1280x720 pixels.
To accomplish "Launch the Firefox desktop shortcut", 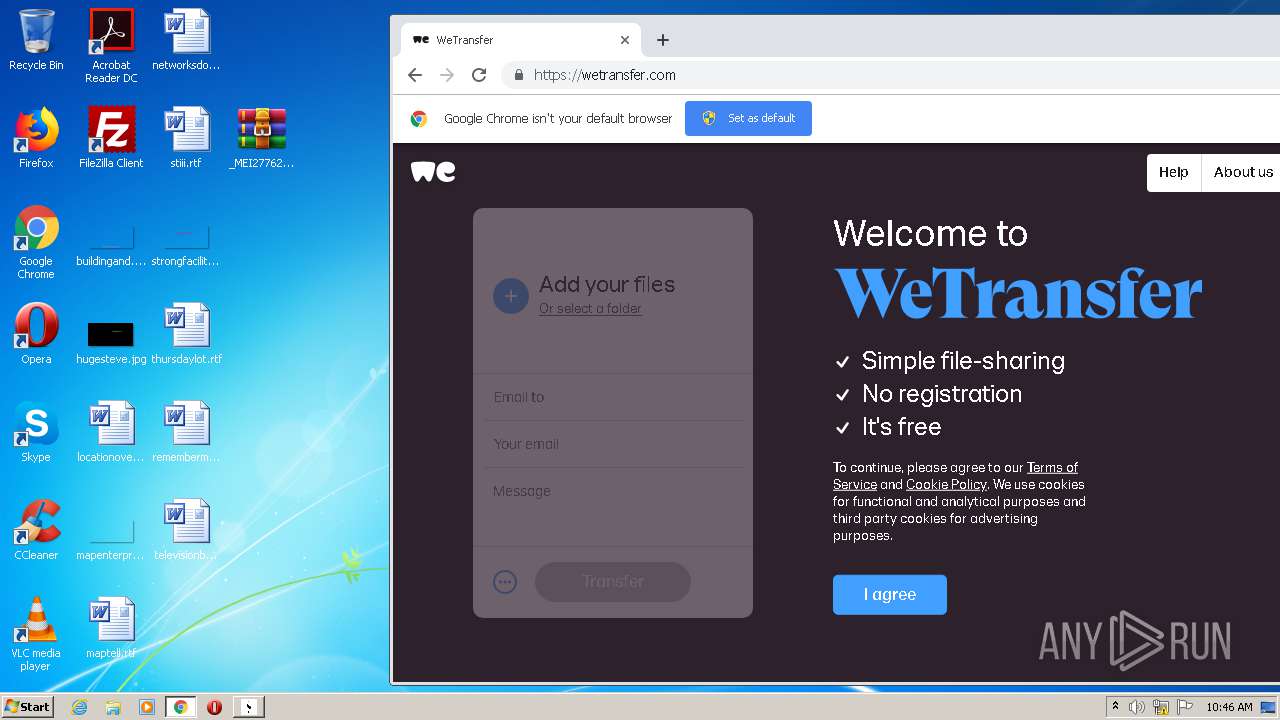I will click(36, 138).
